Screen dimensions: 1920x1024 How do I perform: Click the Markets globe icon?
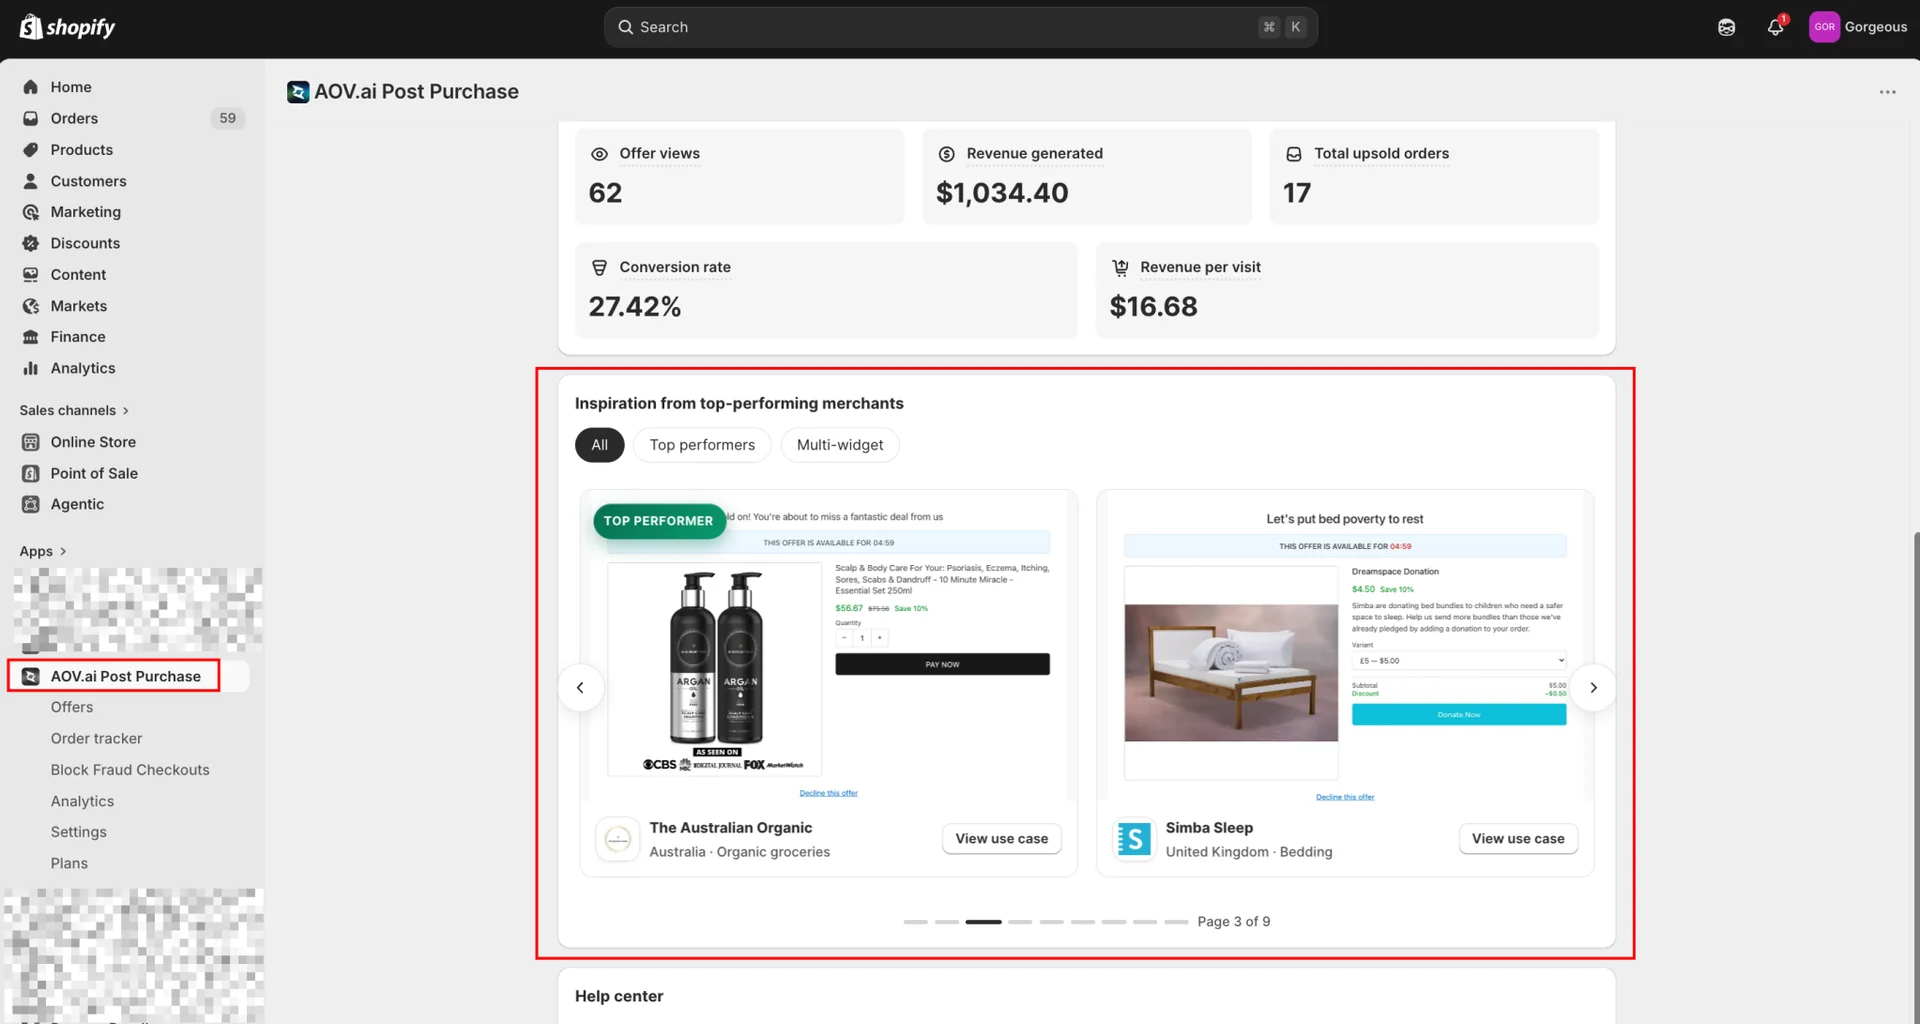pyautogui.click(x=31, y=306)
